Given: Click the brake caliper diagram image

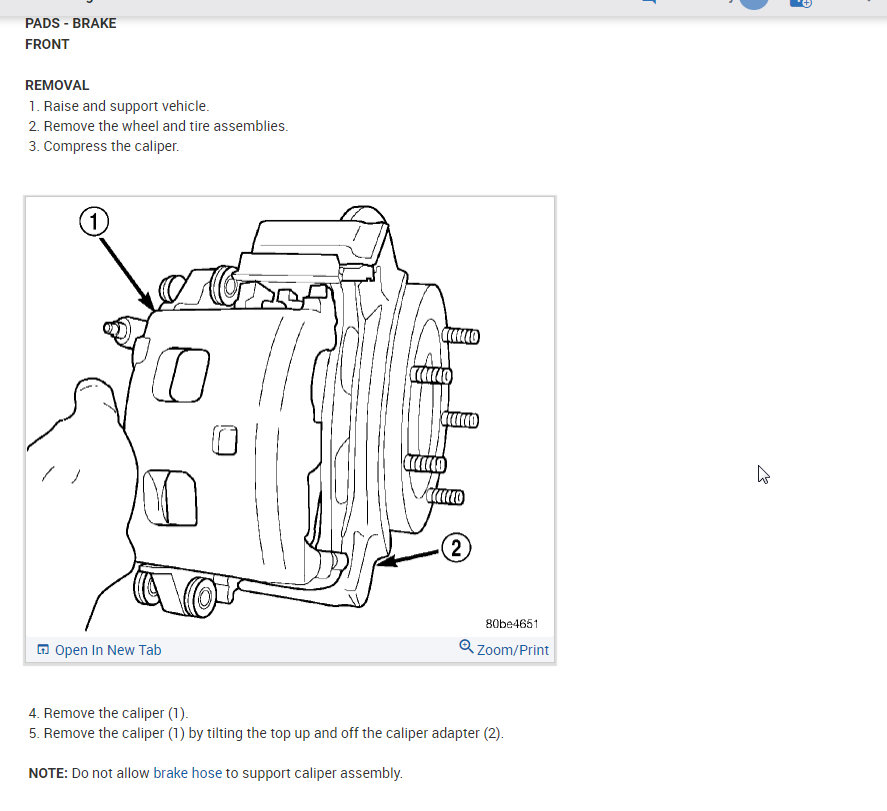Looking at the screenshot, I should pyautogui.click(x=290, y=417).
